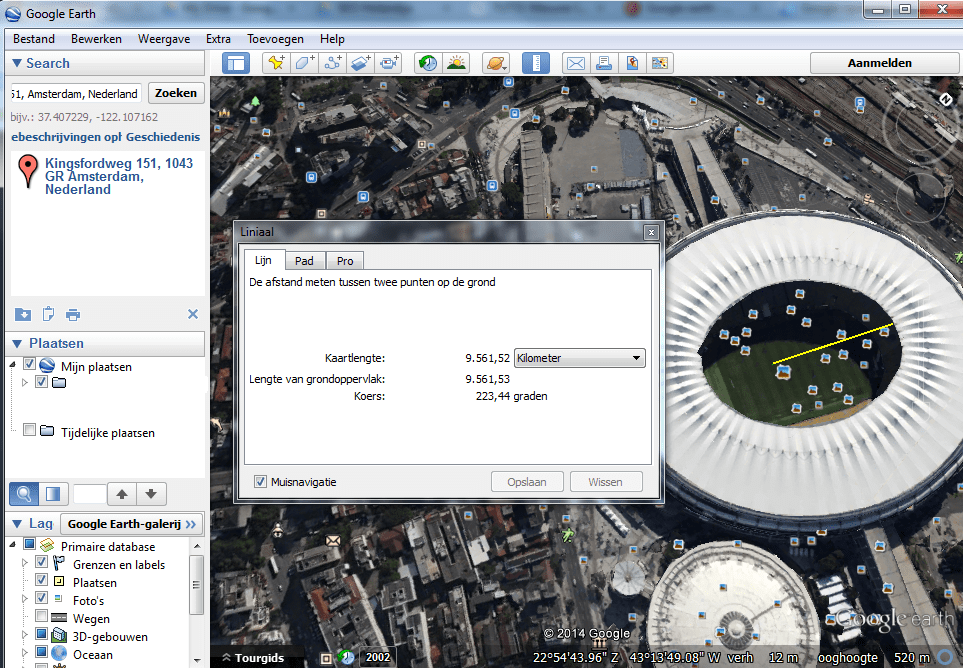
Task: Collapse the Plaatsen panel
Action: click(x=17, y=343)
